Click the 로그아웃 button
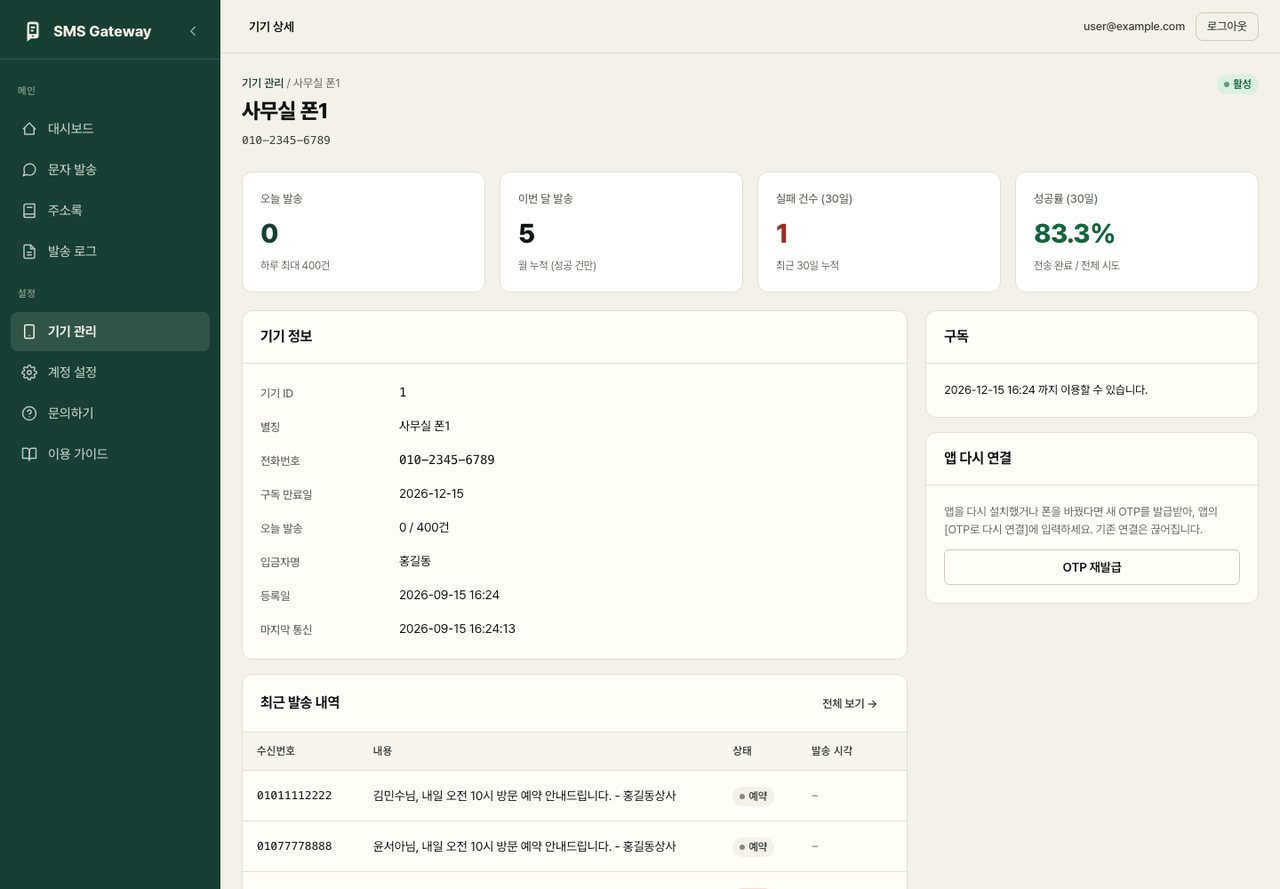Viewport: 1280px width, 889px height. click(1227, 27)
